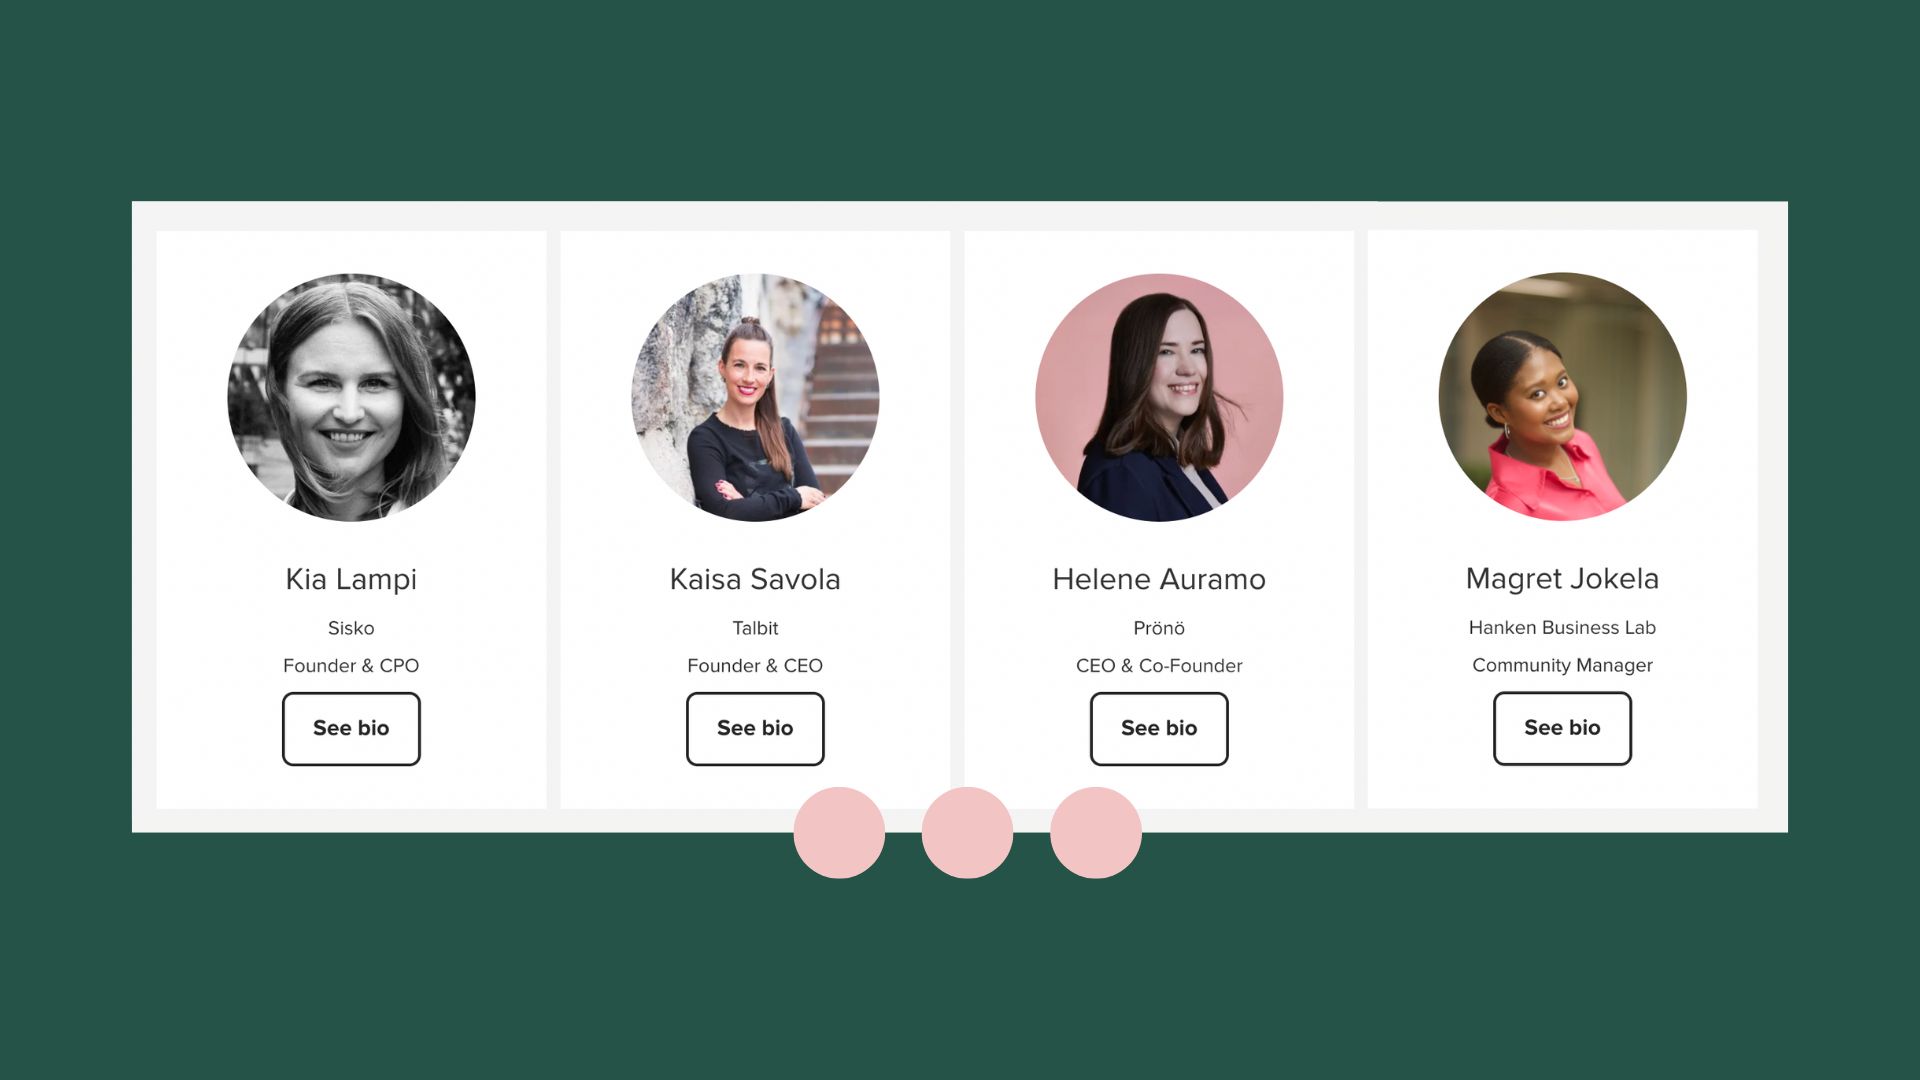Click Helene Auramo's pink-background portrait
The height and width of the screenshot is (1080, 1920).
click(x=1159, y=397)
